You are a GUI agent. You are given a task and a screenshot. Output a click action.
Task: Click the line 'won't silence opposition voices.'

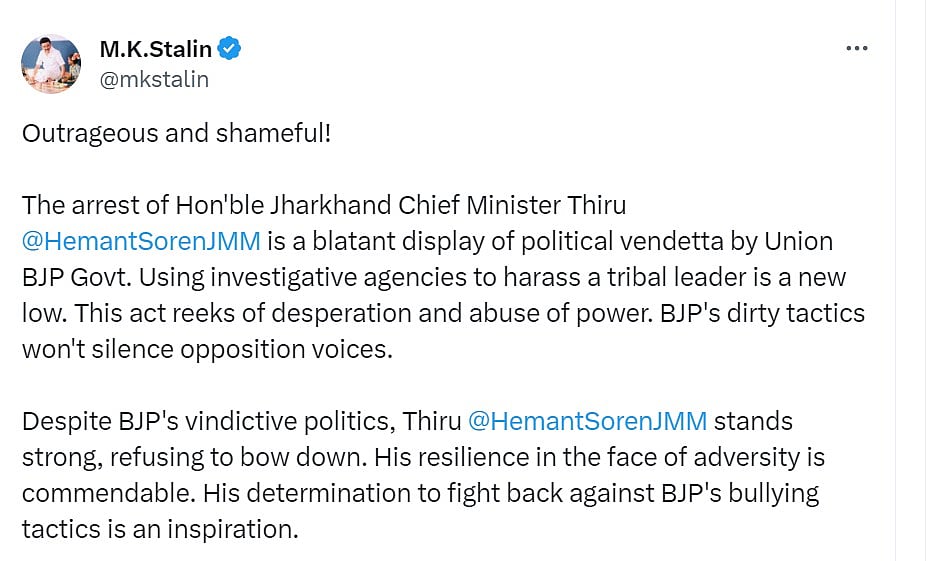pyautogui.click(x=202, y=349)
